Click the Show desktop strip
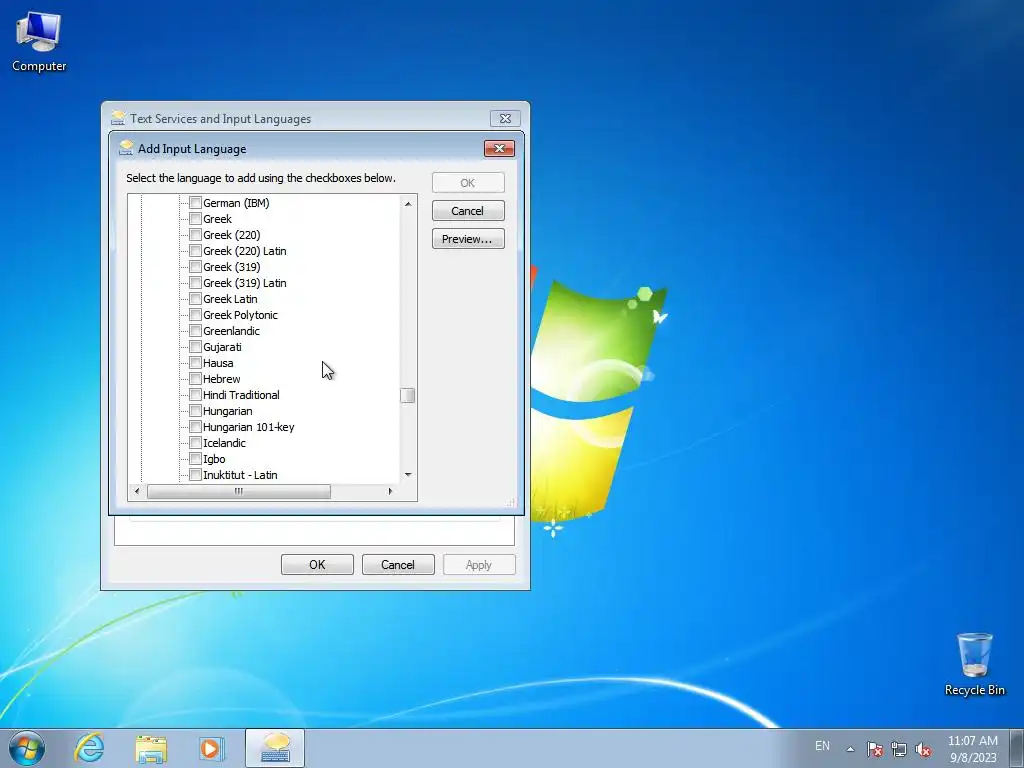1024x768 pixels. tap(1017, 748)
